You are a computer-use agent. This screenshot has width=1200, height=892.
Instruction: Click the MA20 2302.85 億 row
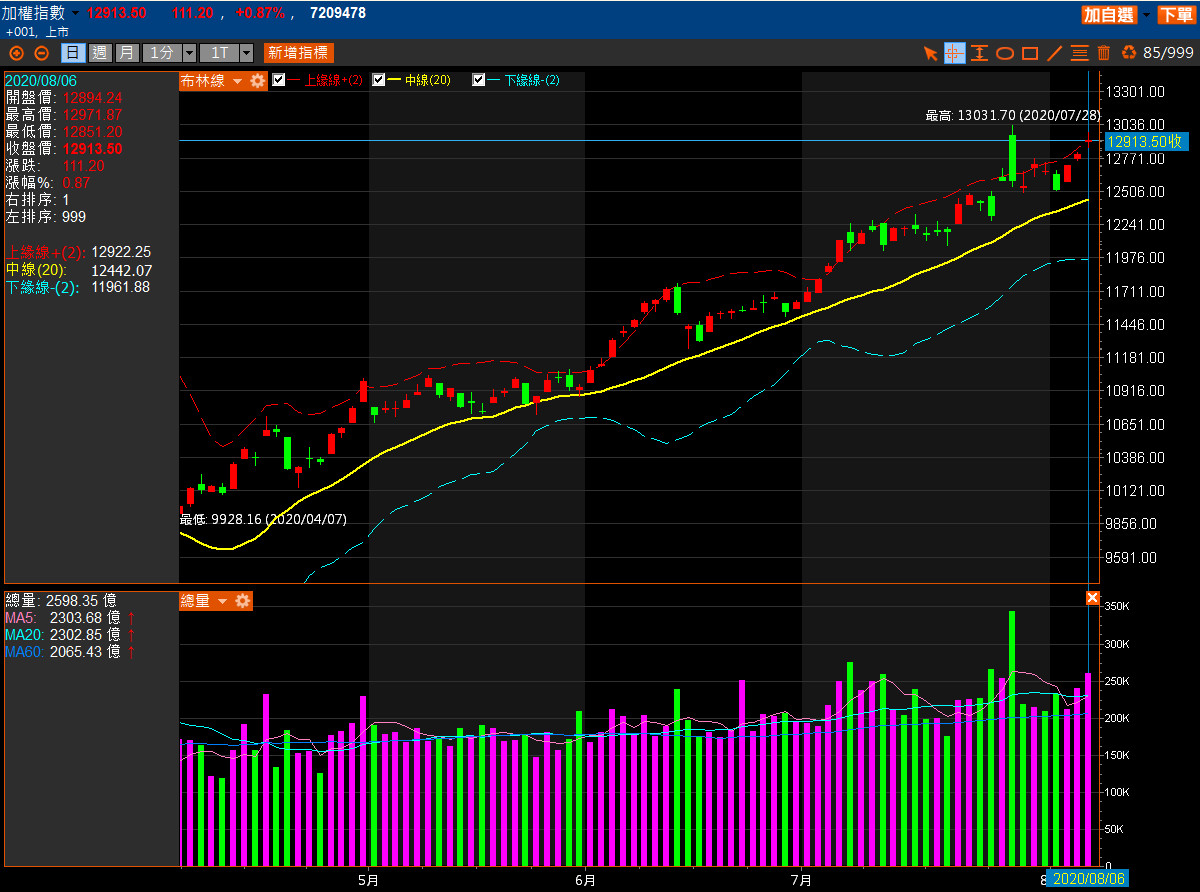click(x=70, y=635)
